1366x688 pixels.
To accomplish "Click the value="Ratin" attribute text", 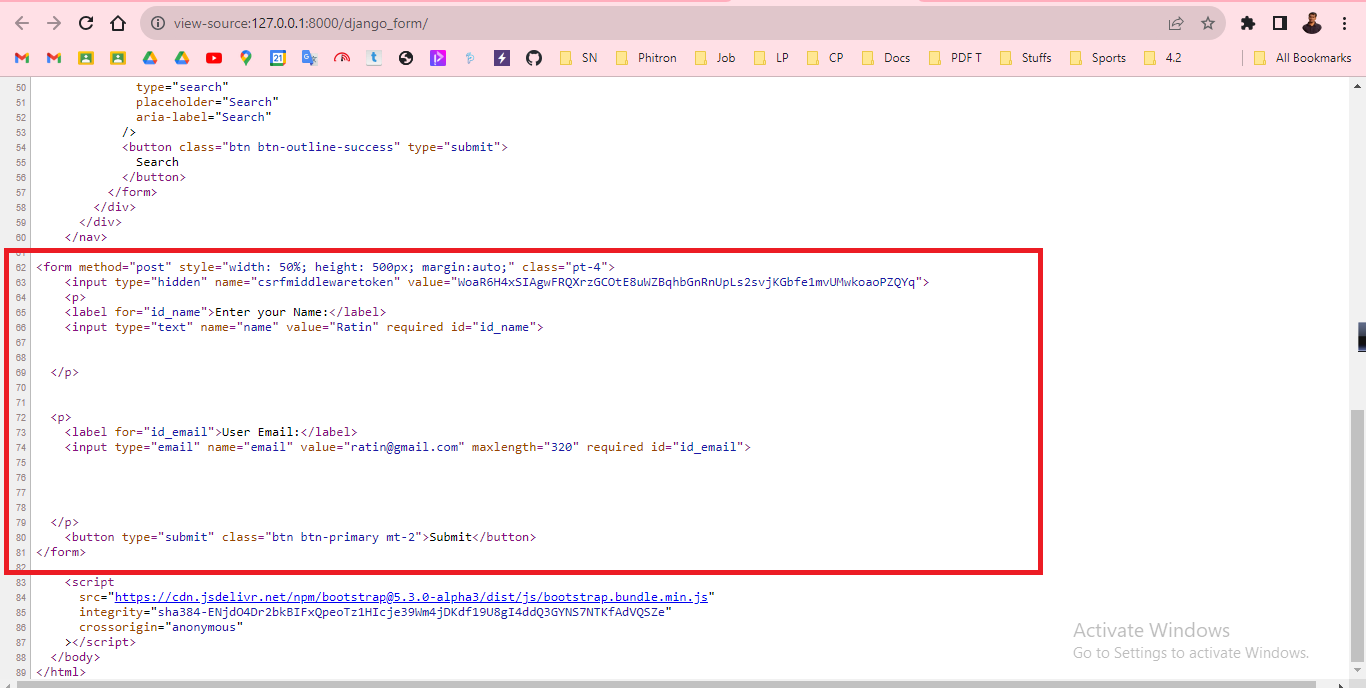I will [333, 327].
